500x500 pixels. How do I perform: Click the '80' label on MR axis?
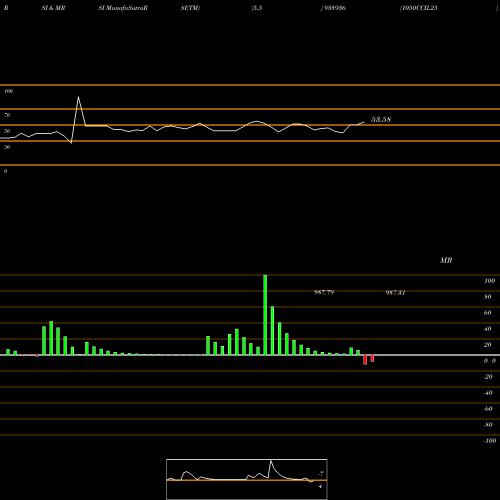(x=488, y=297)
